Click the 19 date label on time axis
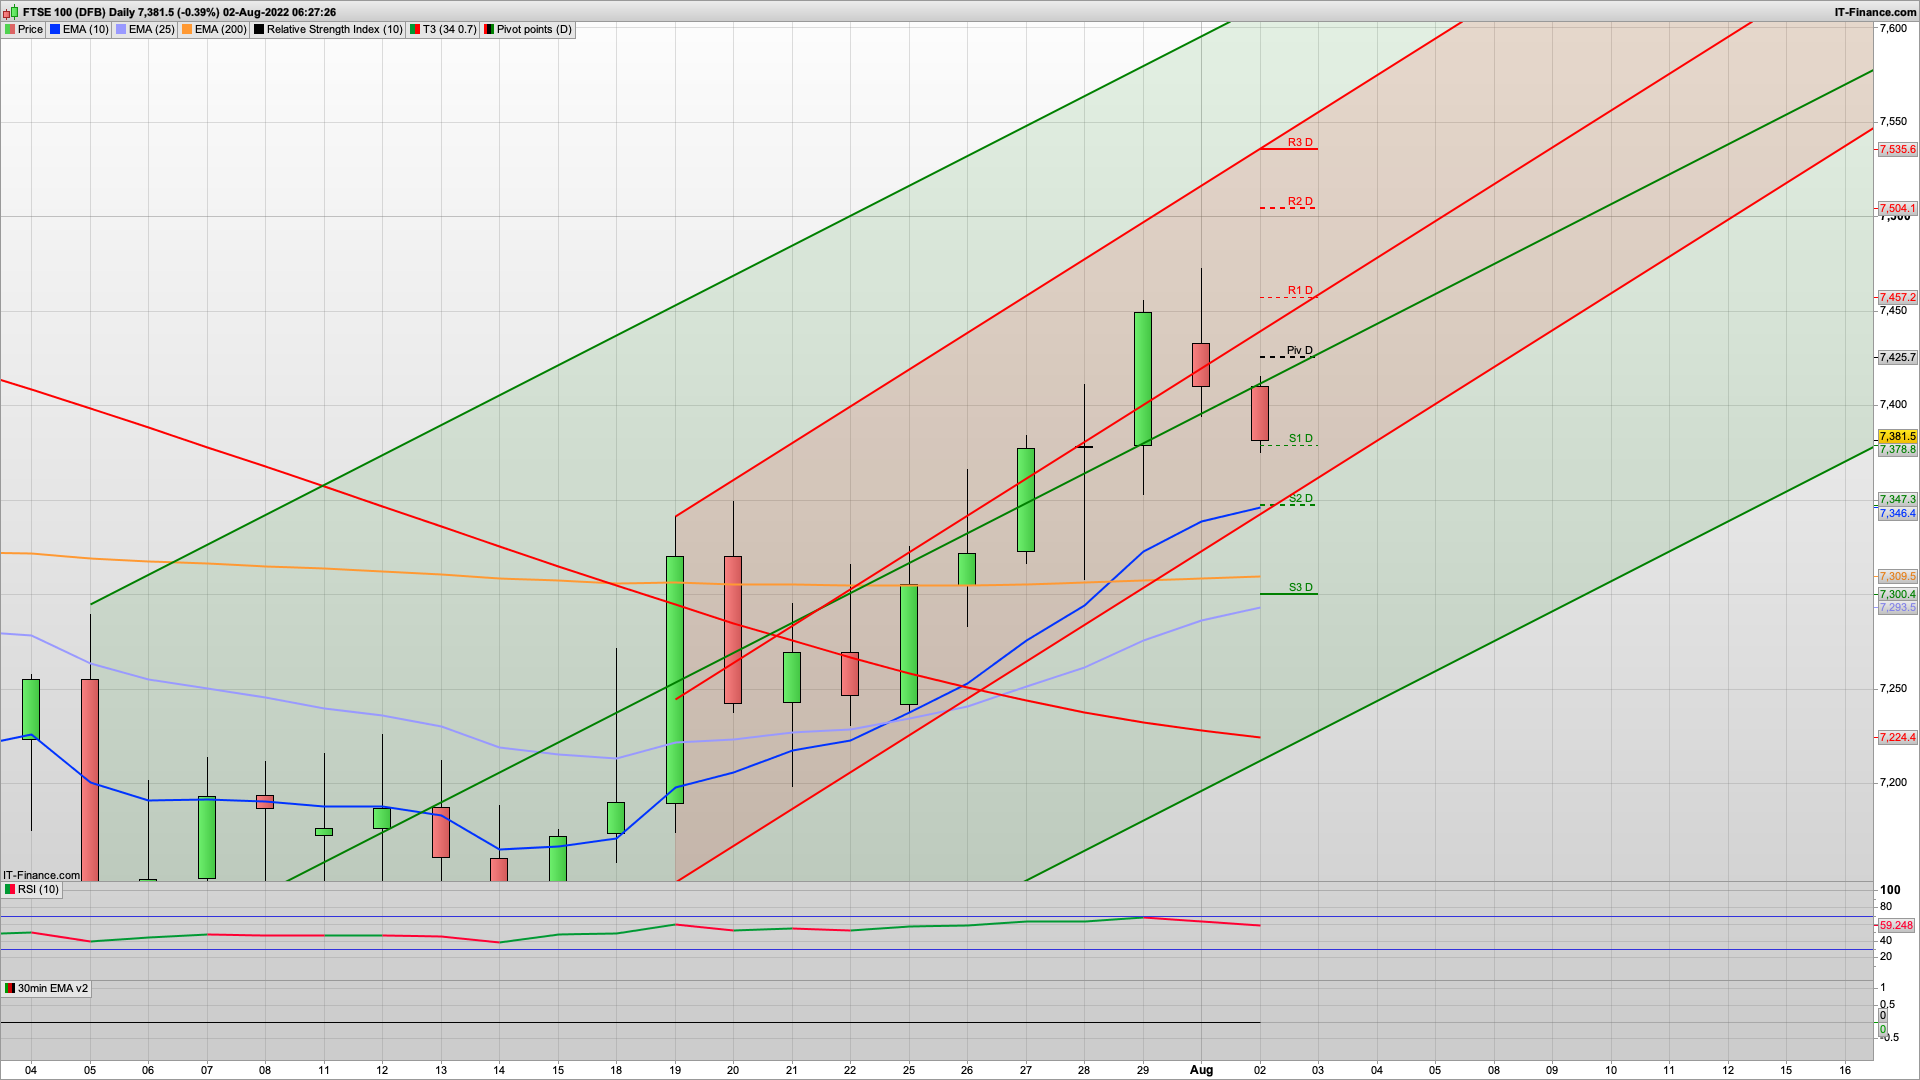 (675, 1069)
